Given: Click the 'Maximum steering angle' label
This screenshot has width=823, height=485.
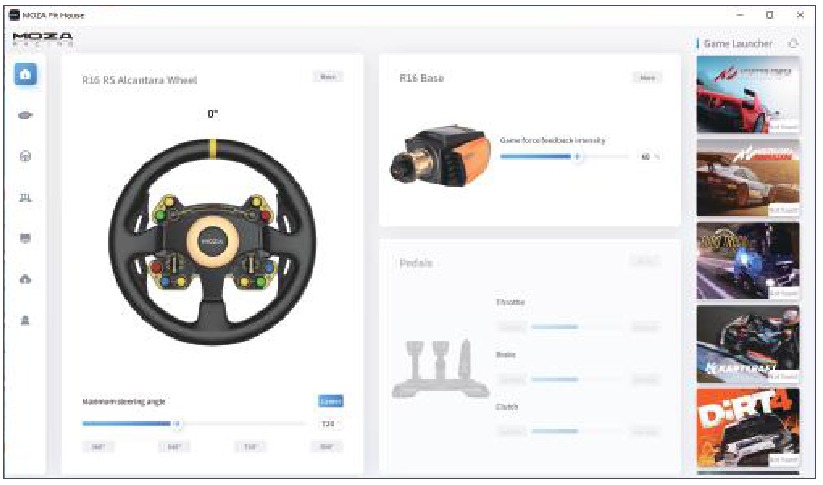Looking at the screenshot, I should [124, 402].
